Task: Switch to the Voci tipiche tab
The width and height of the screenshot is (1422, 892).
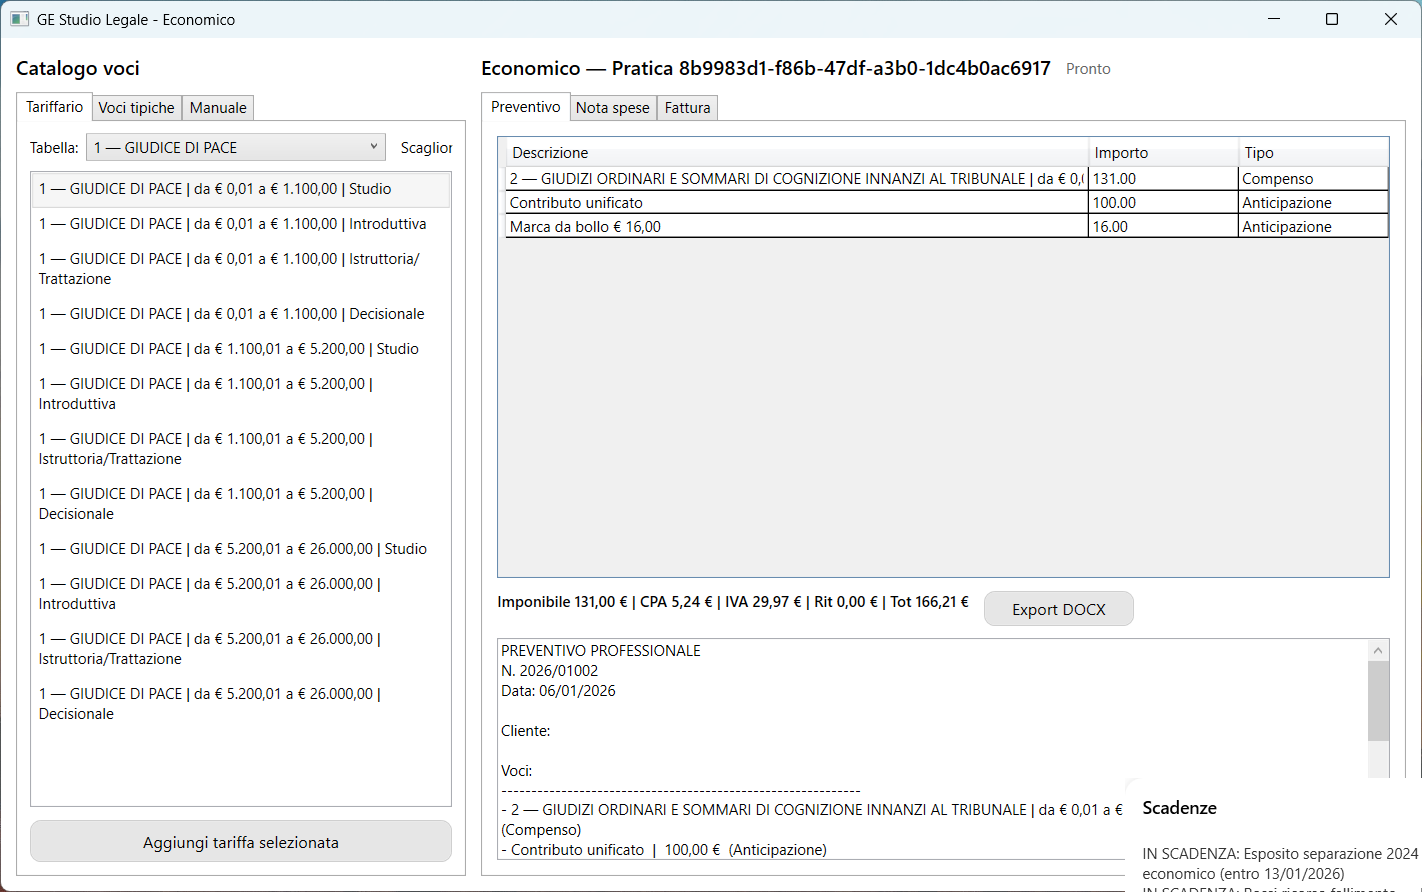Action: pyautogui.click(x=136, y=108)
